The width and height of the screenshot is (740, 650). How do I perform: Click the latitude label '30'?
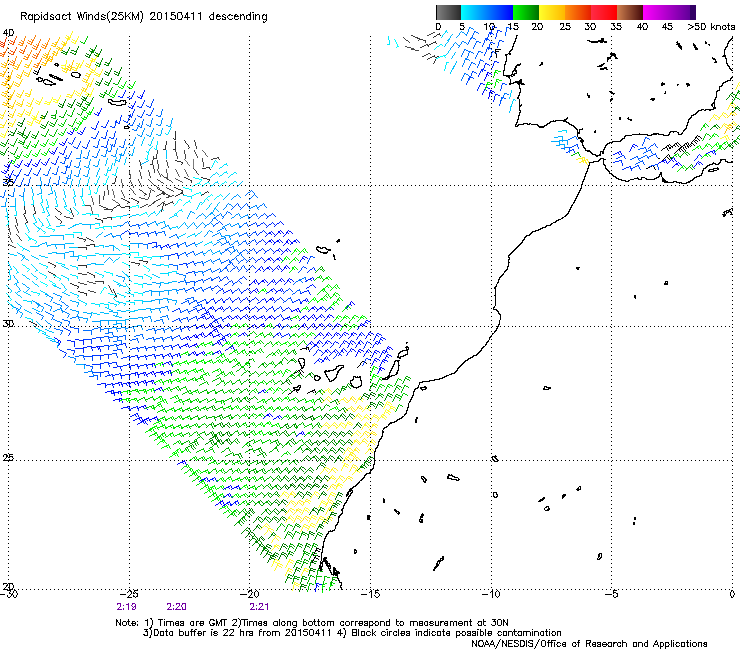pos(8,324)
